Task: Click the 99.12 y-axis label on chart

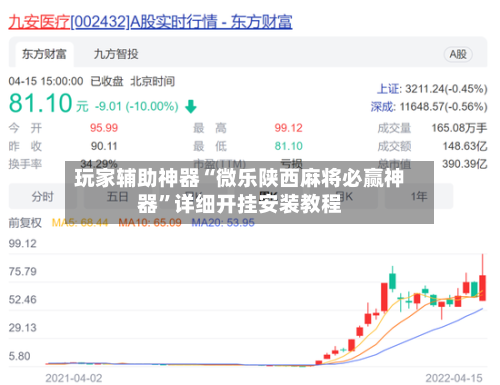Action: pyautogui.click(x=22, y=244)
